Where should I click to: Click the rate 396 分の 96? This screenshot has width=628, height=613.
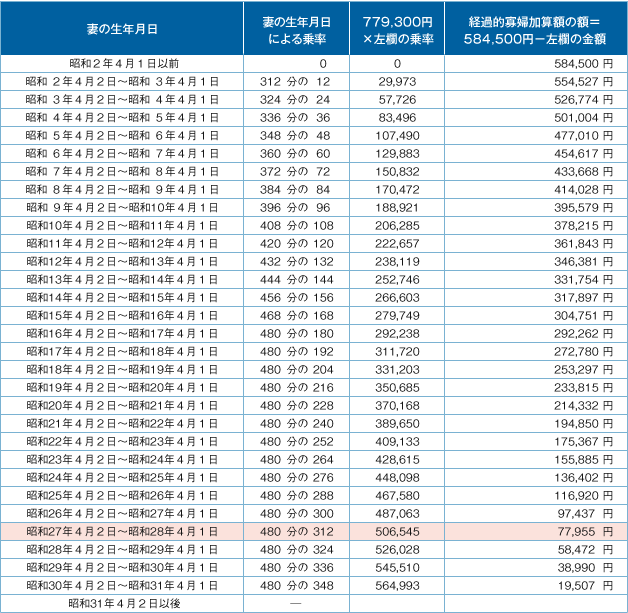coord(295,208)
